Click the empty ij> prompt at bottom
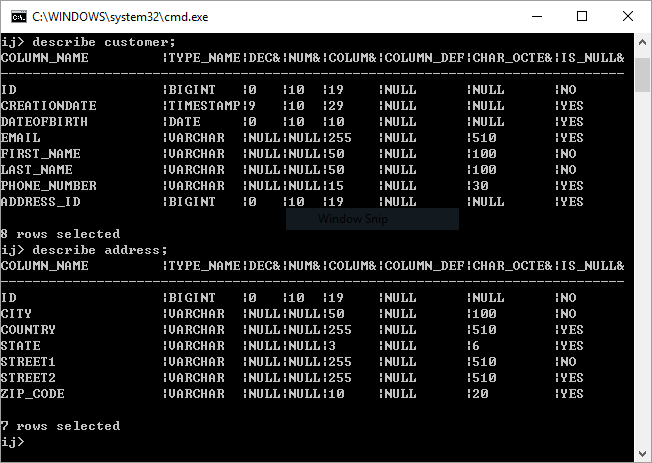This screenshot has width=652, height=463. (13, 442)
